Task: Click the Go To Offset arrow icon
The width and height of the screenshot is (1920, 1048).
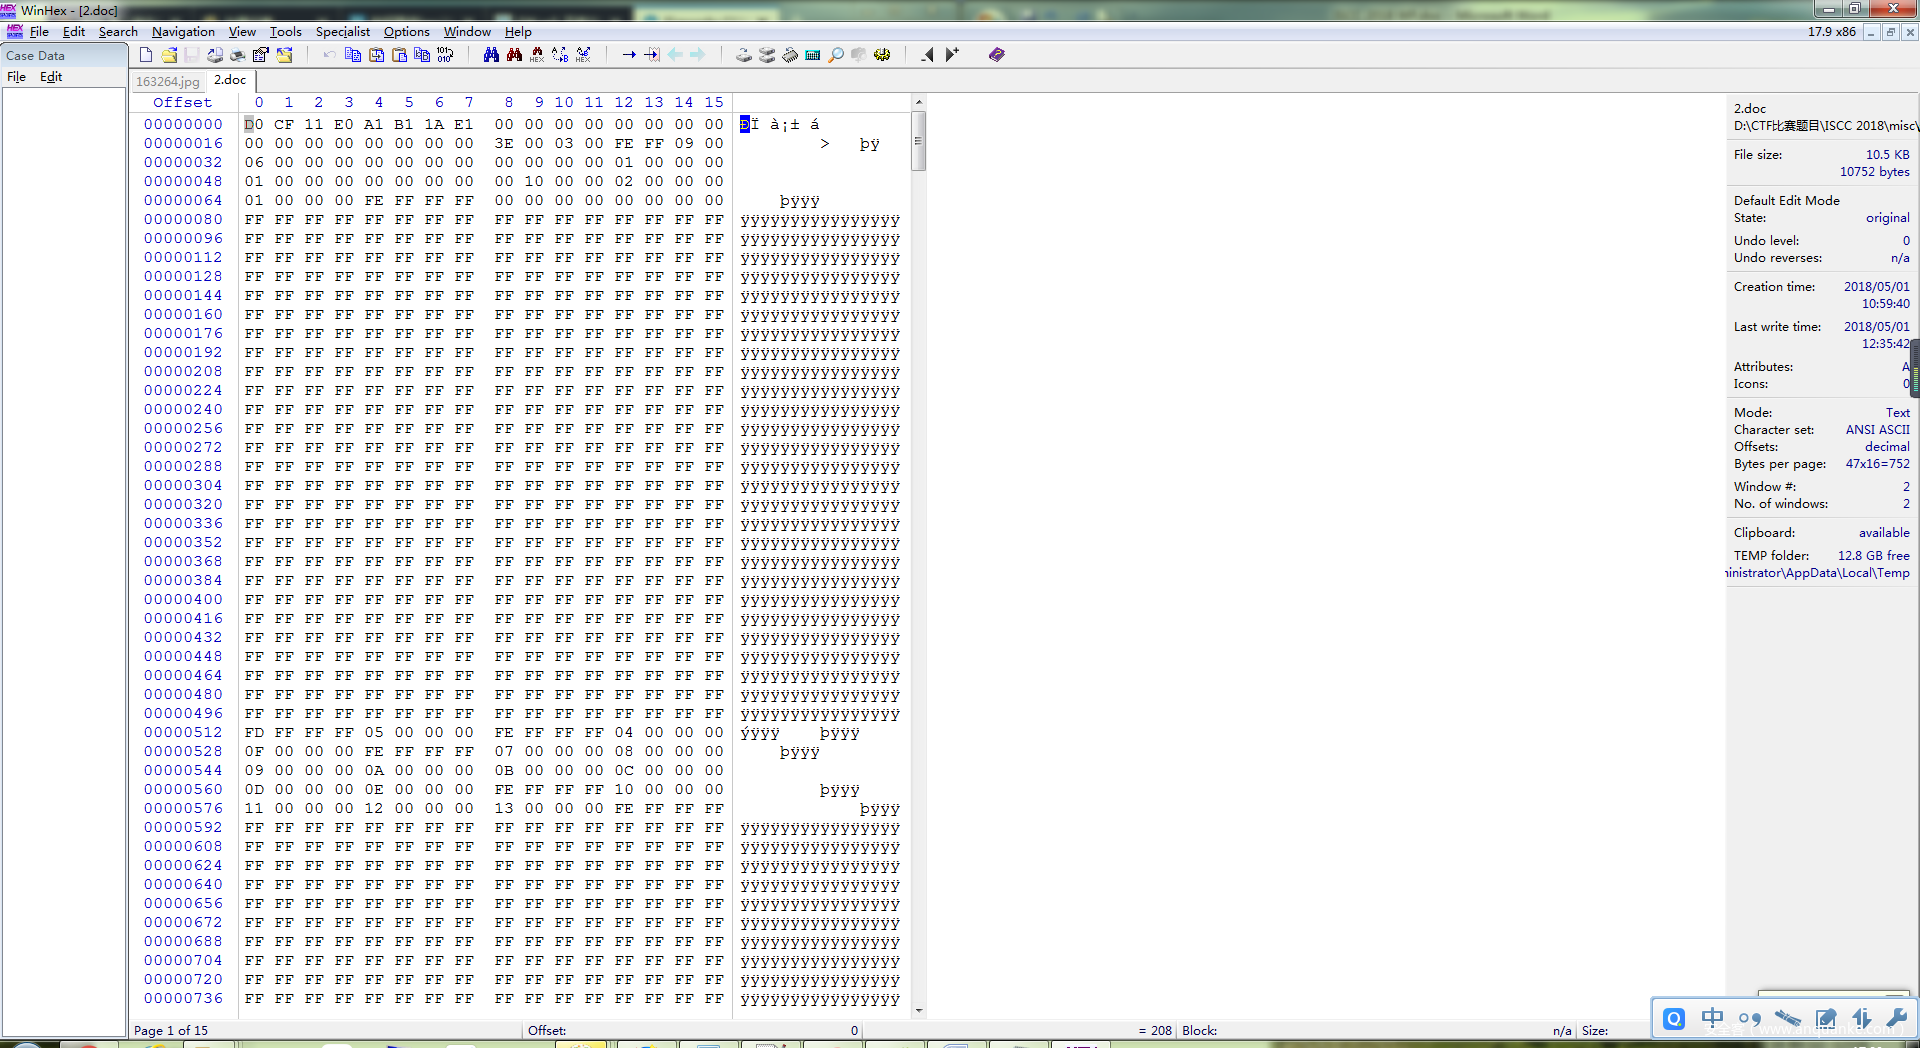Action: (629, 55)
